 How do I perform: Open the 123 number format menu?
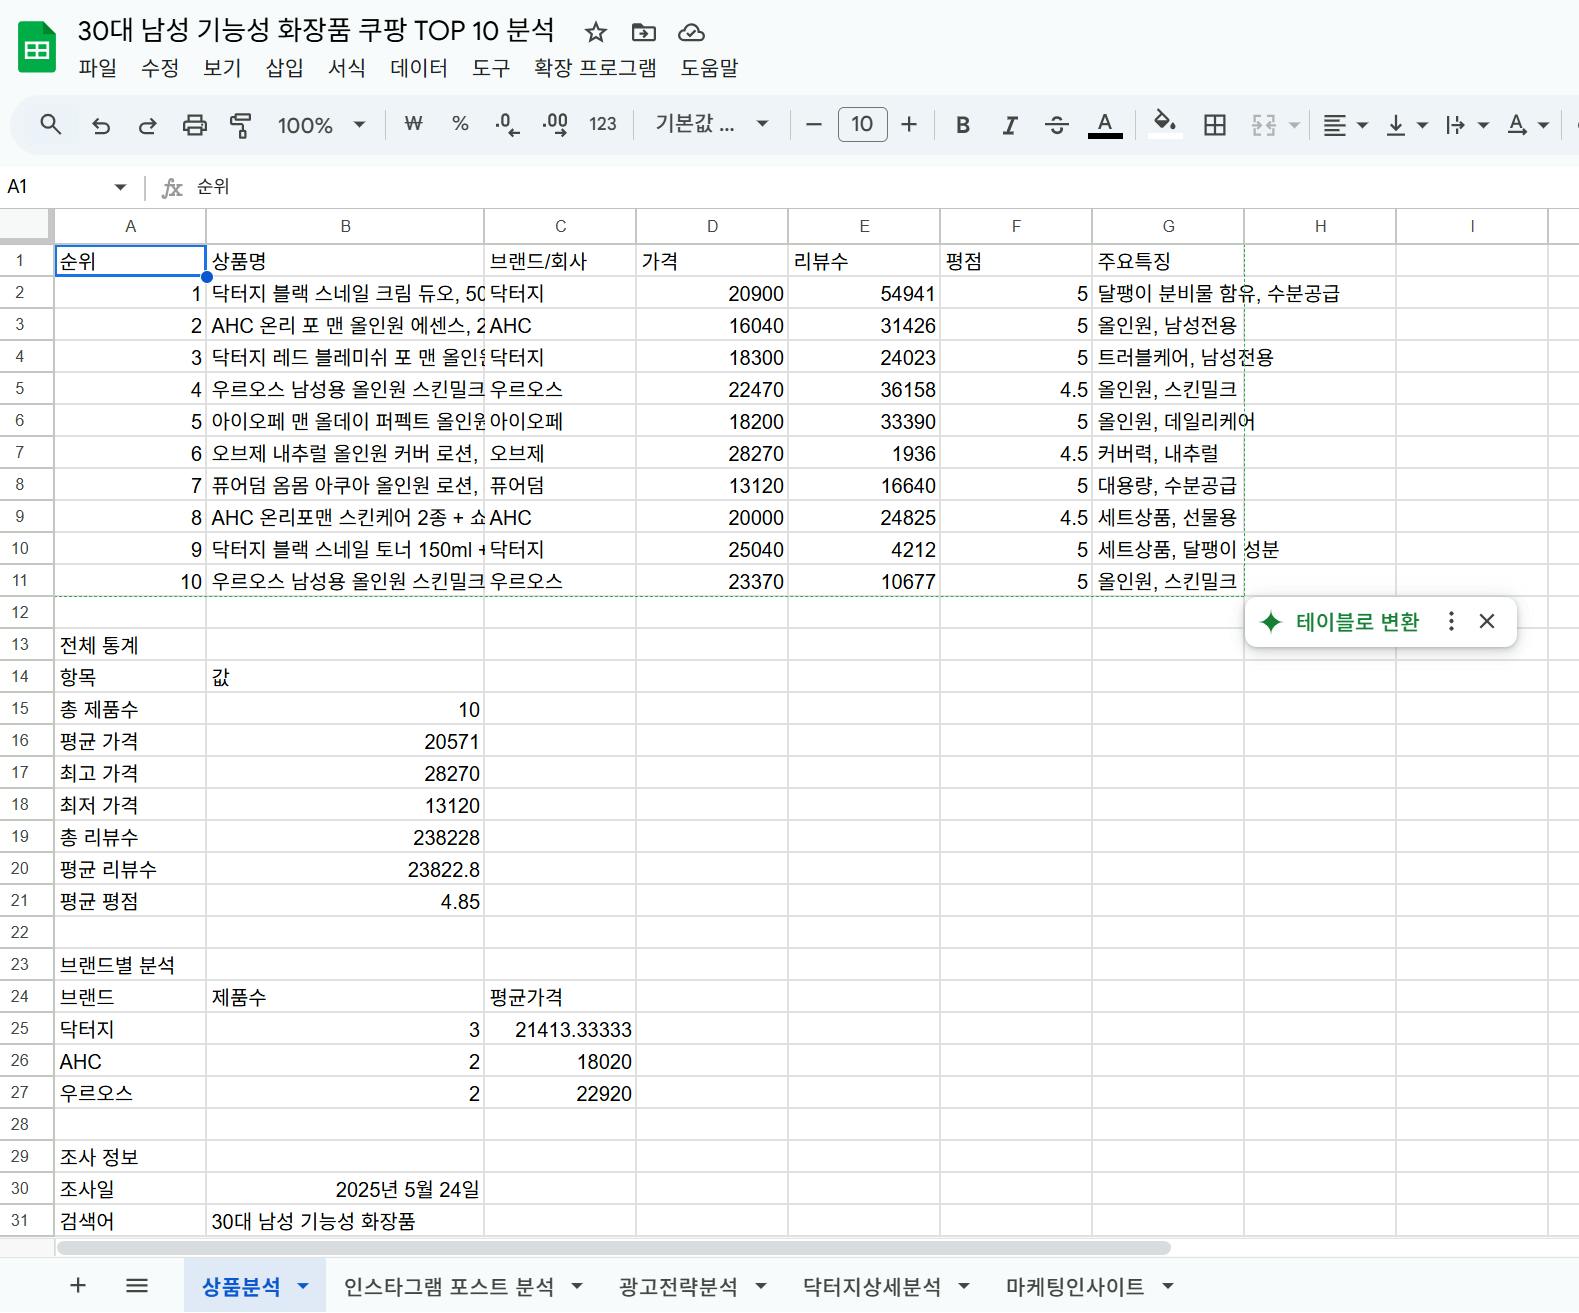coord(602,124)
